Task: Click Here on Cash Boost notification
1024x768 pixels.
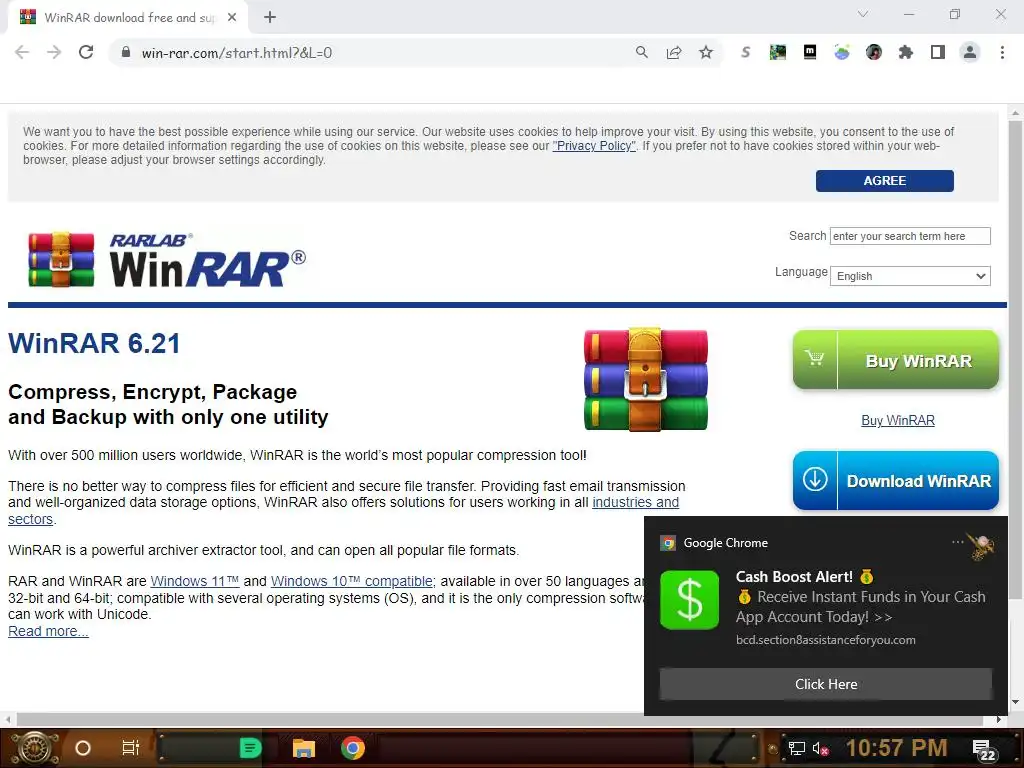Action: tap(825, 684)
